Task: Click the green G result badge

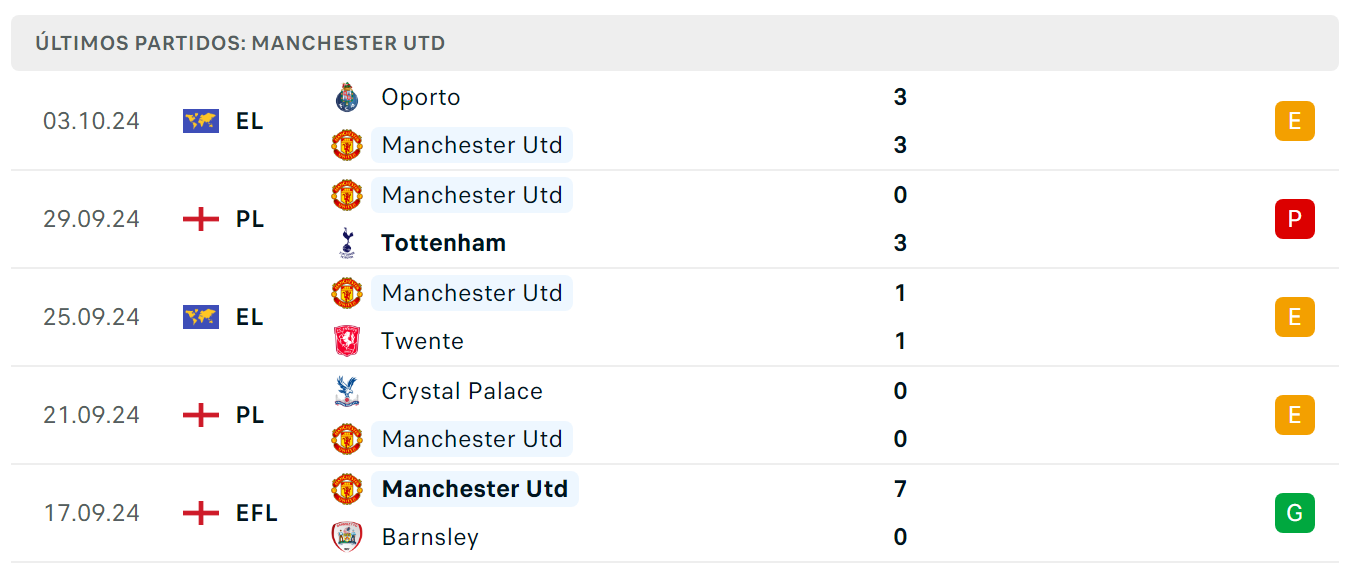Action: (x=1294, y=513)
